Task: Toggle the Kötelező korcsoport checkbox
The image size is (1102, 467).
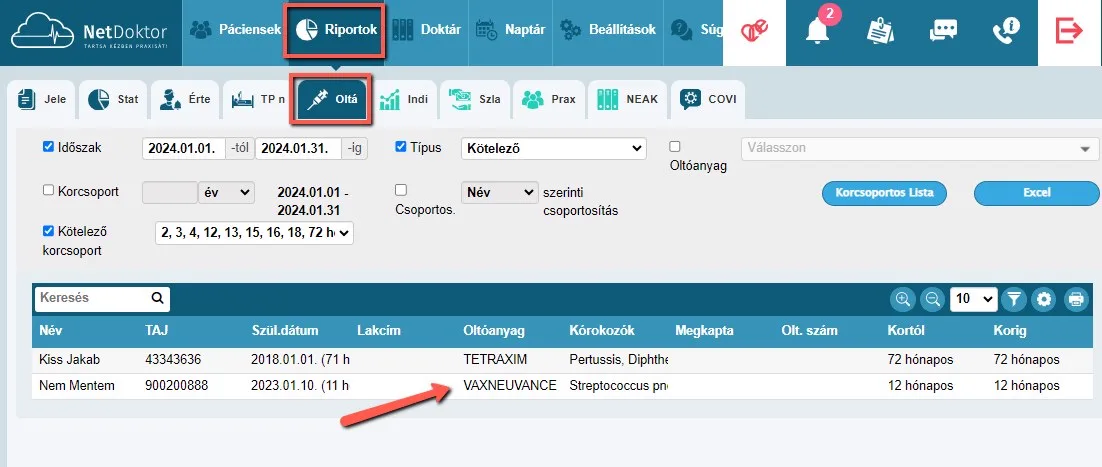Action: pos(48,231)
